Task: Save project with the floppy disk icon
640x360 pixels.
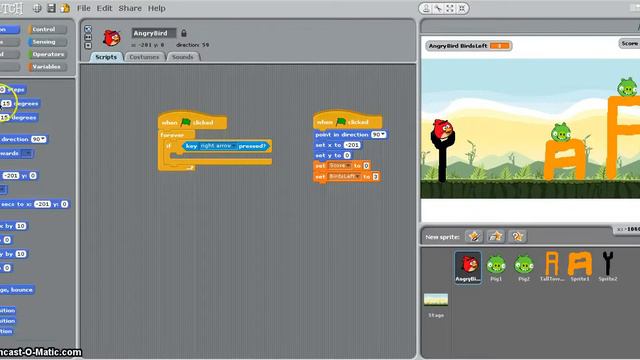Action: pos(51,8)
